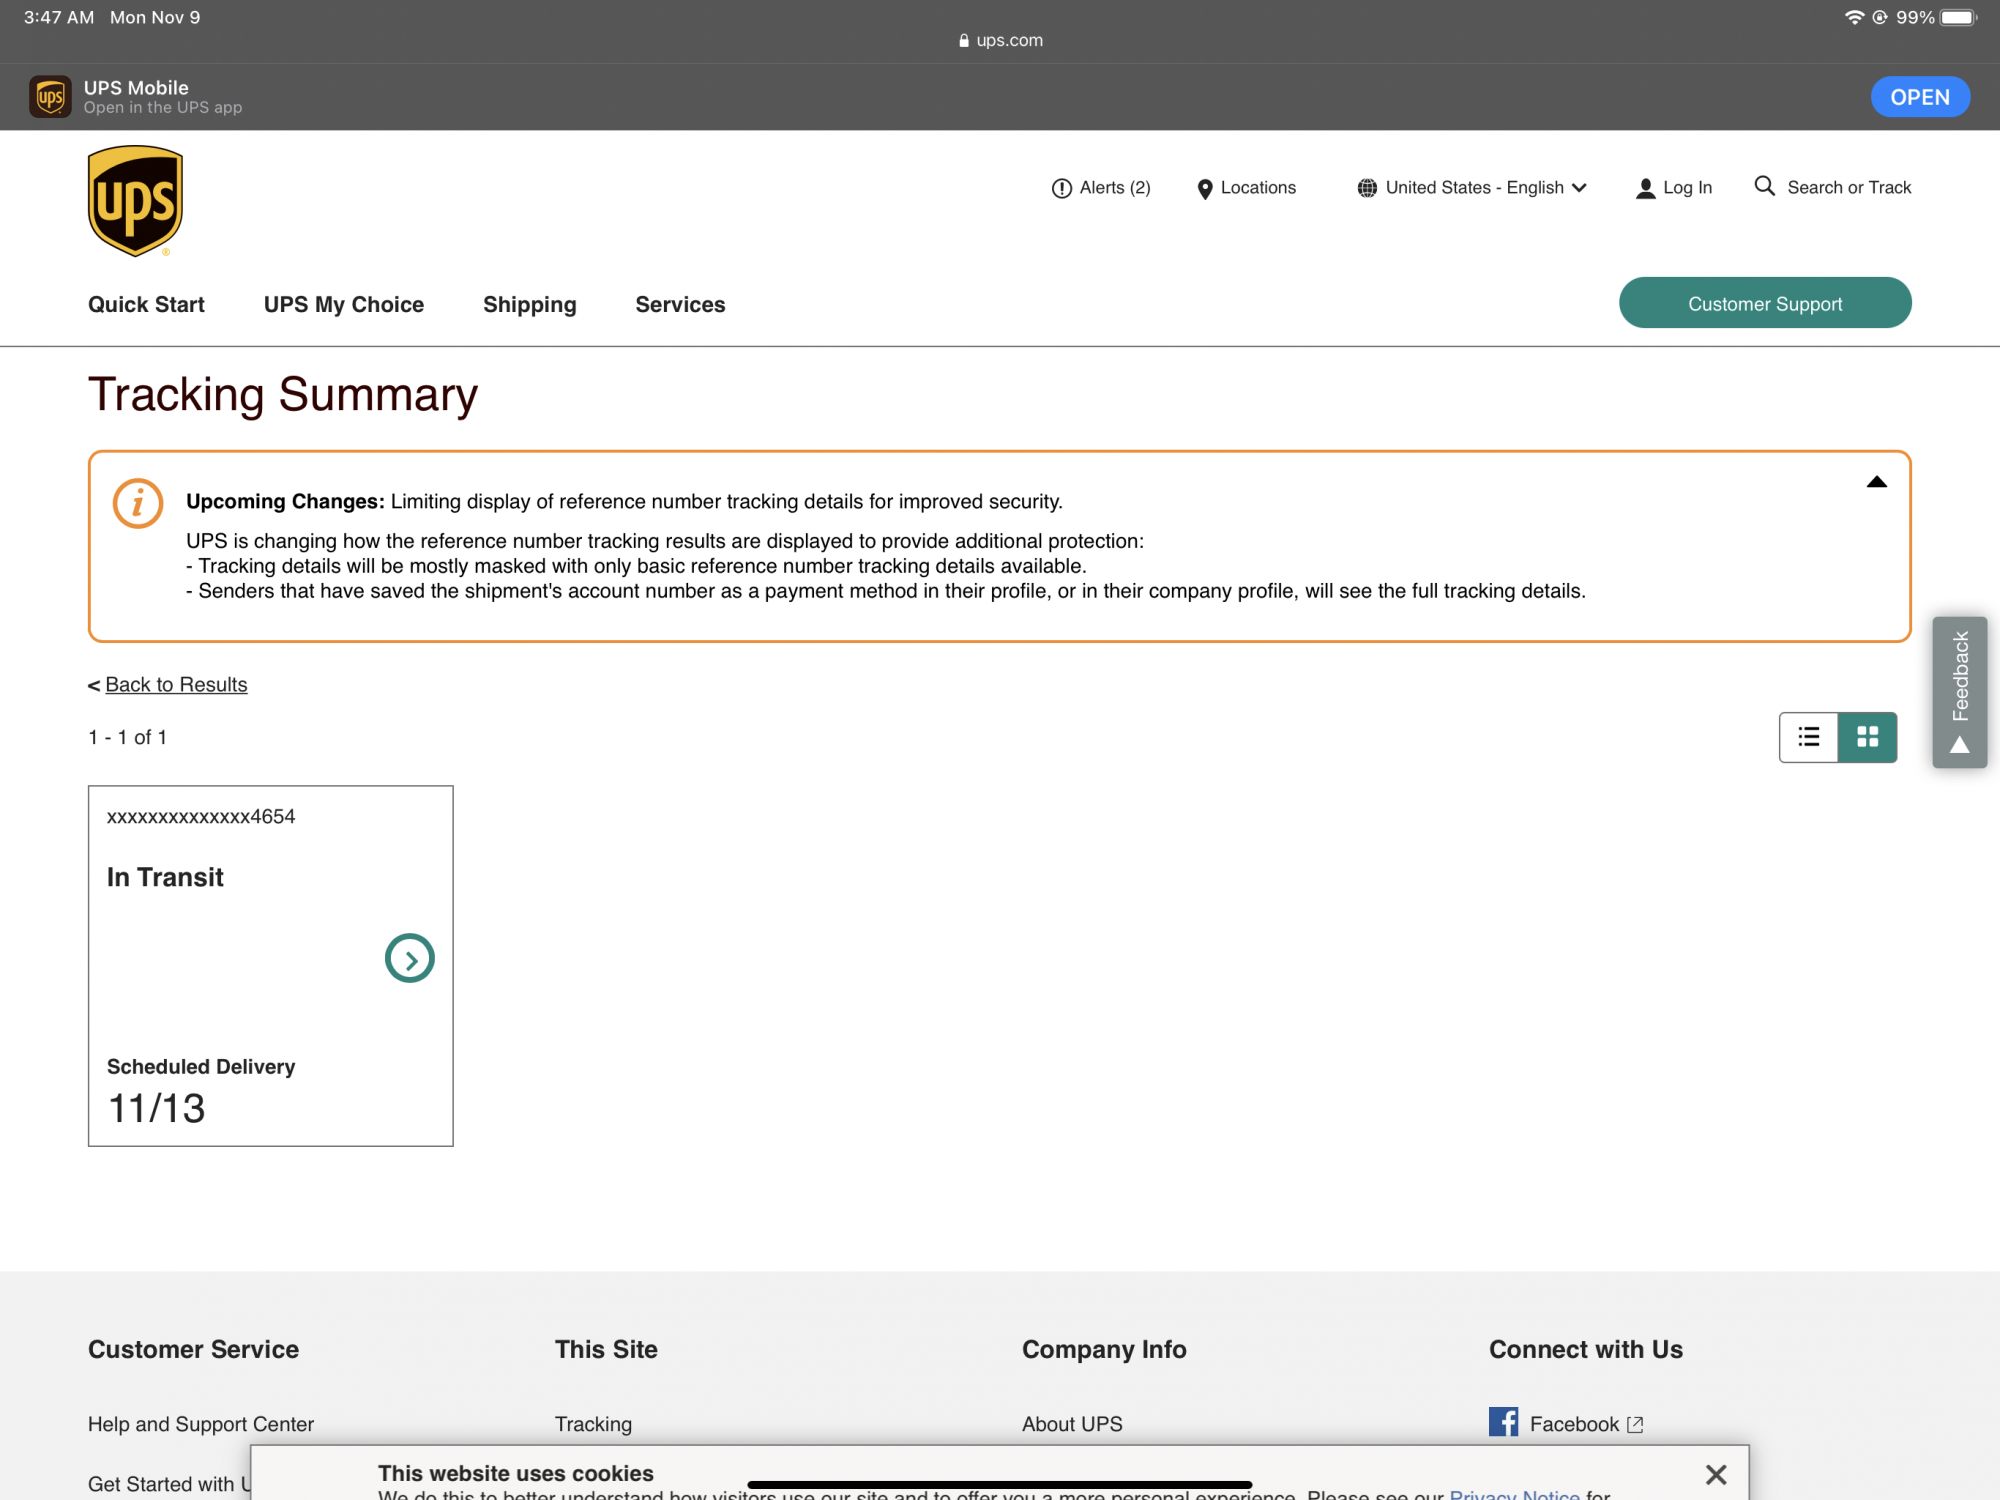Dismiss the cookies banner

1716,1474
